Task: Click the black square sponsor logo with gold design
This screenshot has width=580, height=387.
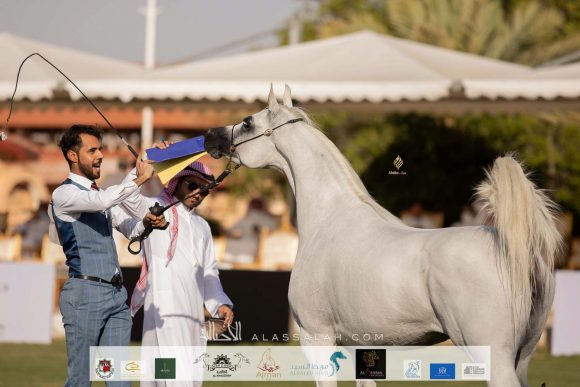Action: (x=371, y=364)
